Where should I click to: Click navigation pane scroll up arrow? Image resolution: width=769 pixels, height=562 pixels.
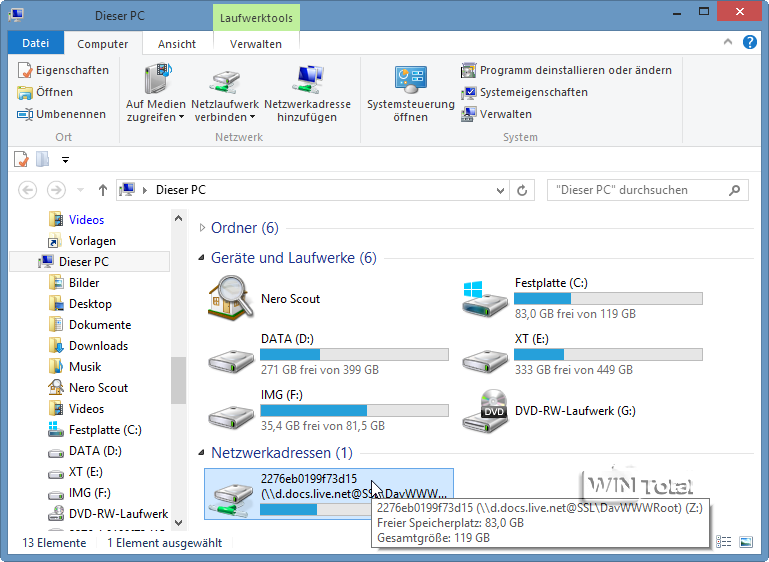tap(179, 218)
